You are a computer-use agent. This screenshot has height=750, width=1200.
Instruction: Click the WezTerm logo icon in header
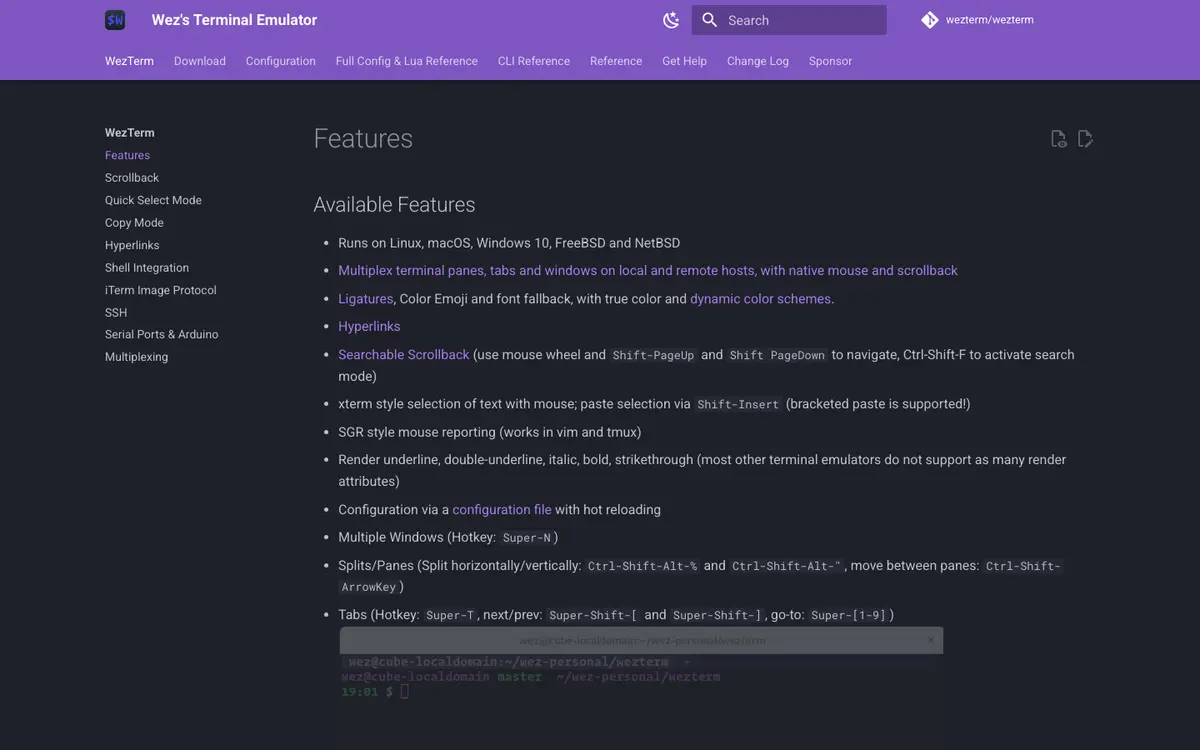click(x=115, y=20)
